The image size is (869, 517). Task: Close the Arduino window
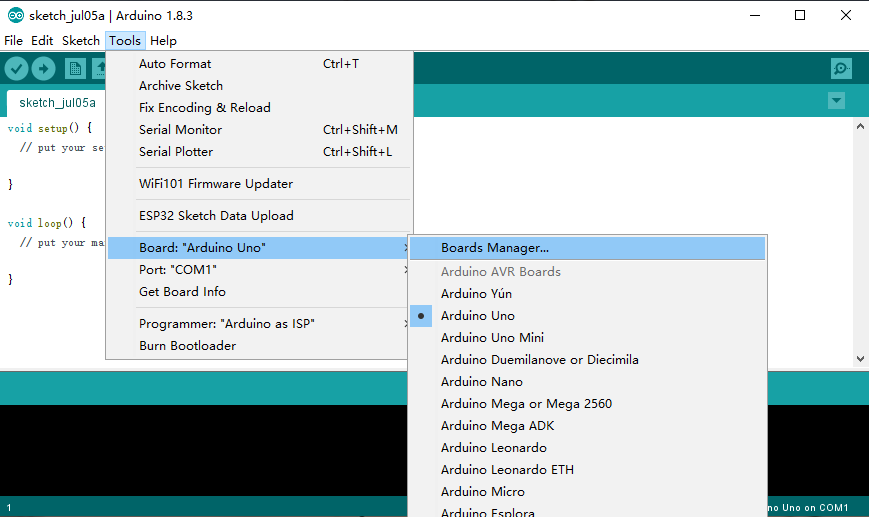point(846,16)
